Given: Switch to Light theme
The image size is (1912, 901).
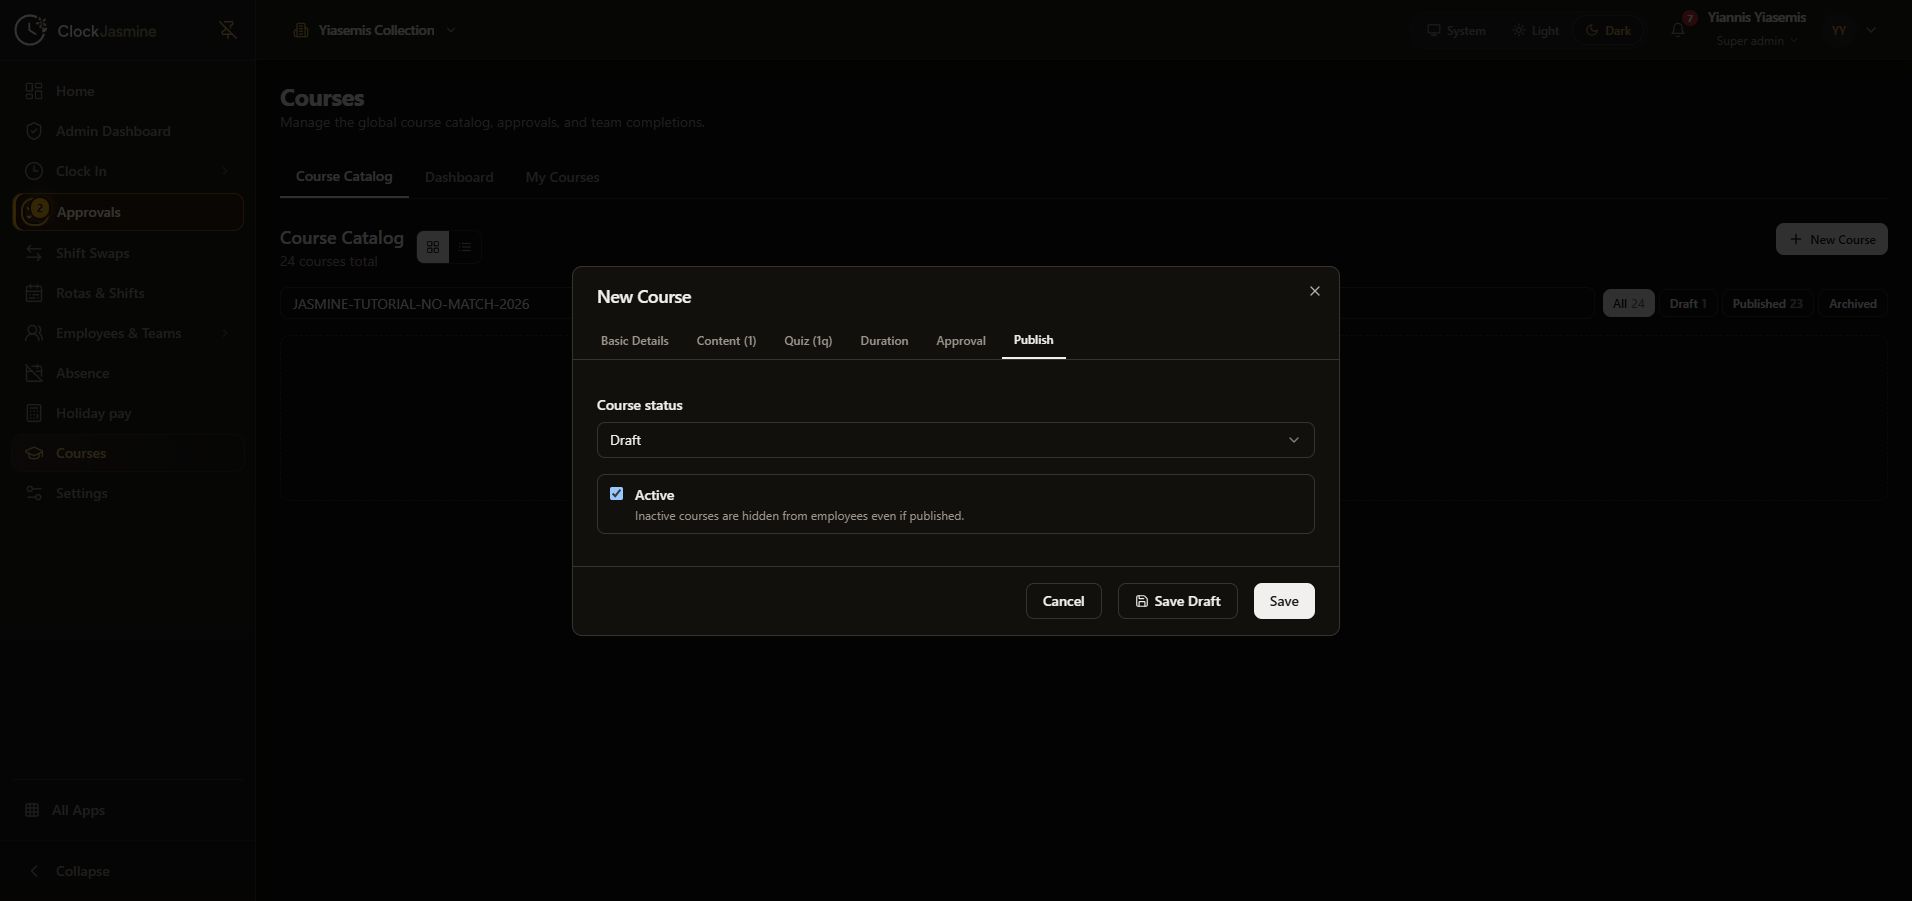Looking at the screenshot, I should 1536,31.
